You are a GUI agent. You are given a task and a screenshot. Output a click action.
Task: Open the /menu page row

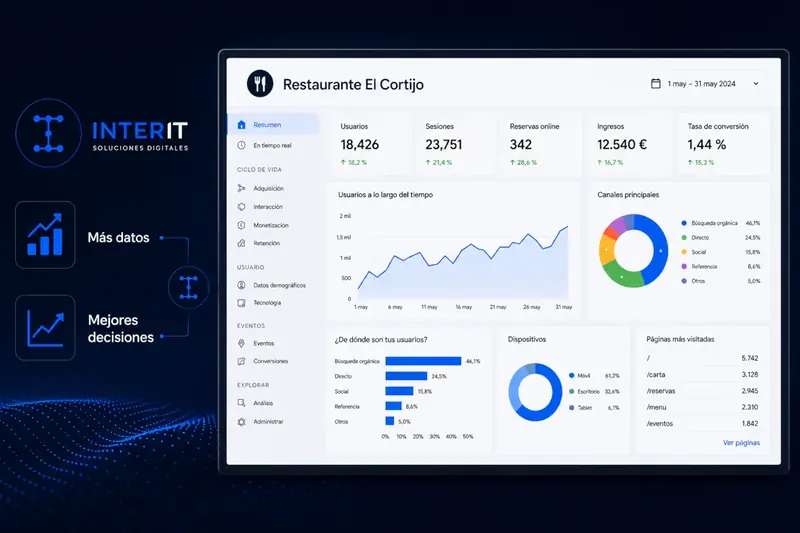[702, 407]
